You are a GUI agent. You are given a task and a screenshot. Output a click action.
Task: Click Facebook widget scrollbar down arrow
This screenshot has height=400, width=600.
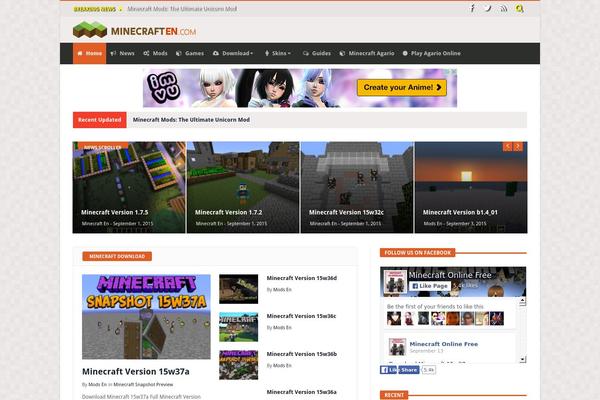coord(522,359)
